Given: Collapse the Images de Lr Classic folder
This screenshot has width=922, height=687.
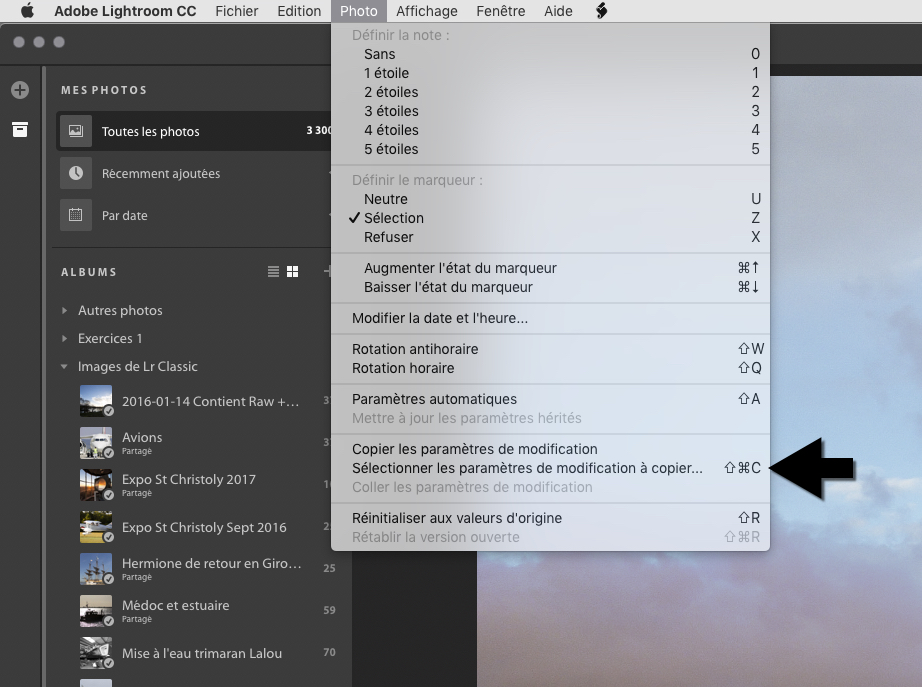Looking at the screenshot, I should pyautogui.click(x=64, y=366).
